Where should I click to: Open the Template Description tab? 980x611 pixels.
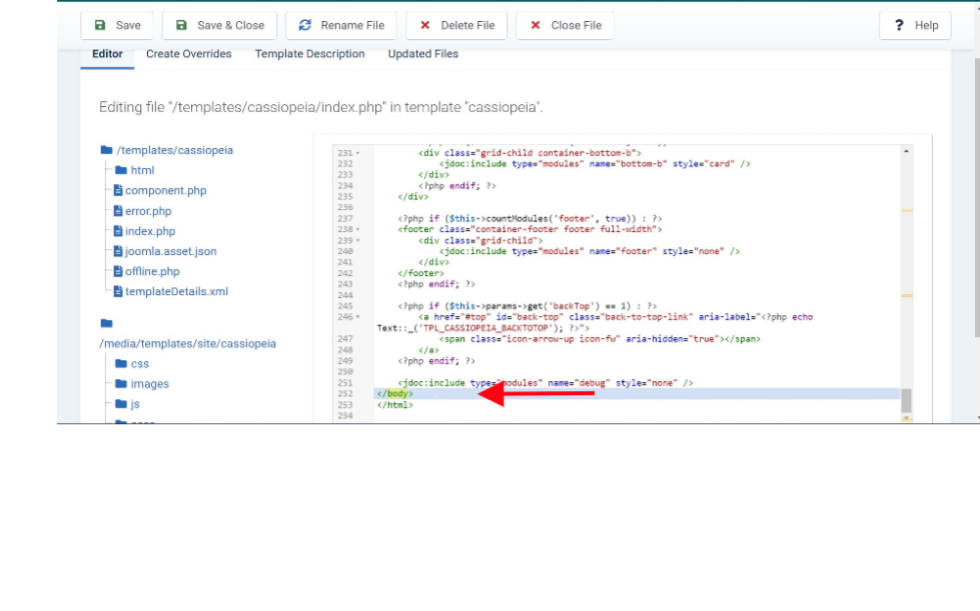coord(309,54)
